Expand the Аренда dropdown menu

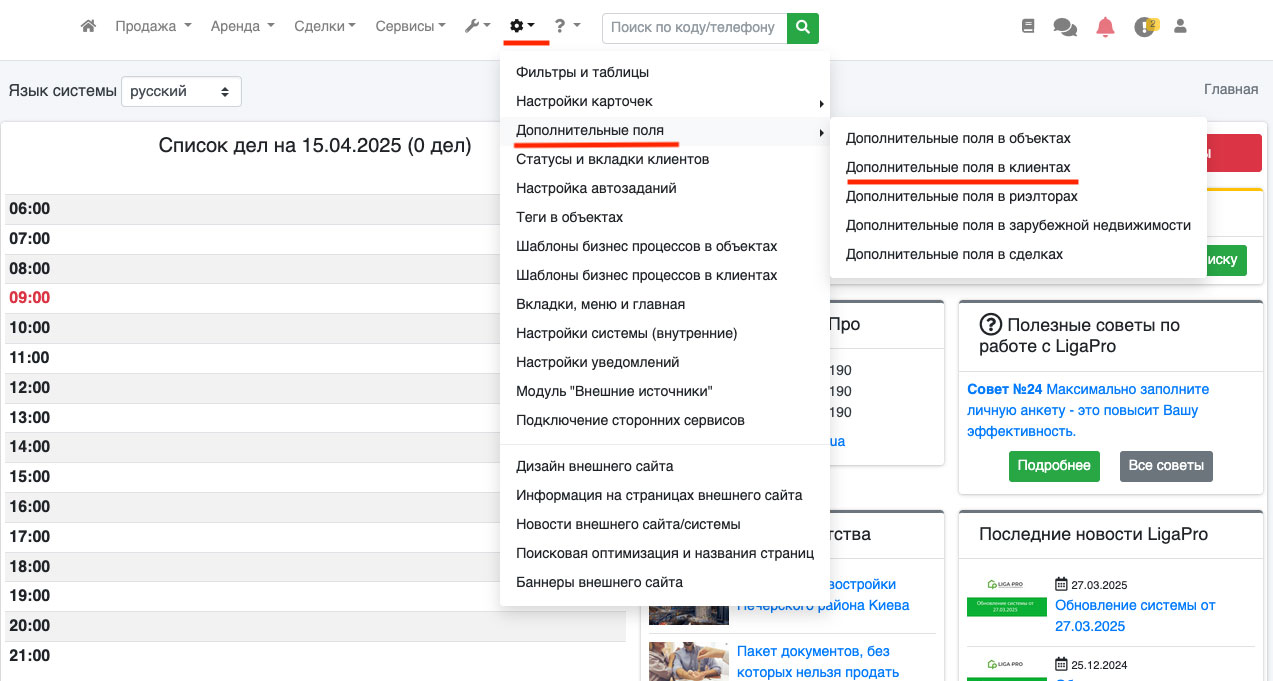242,27
